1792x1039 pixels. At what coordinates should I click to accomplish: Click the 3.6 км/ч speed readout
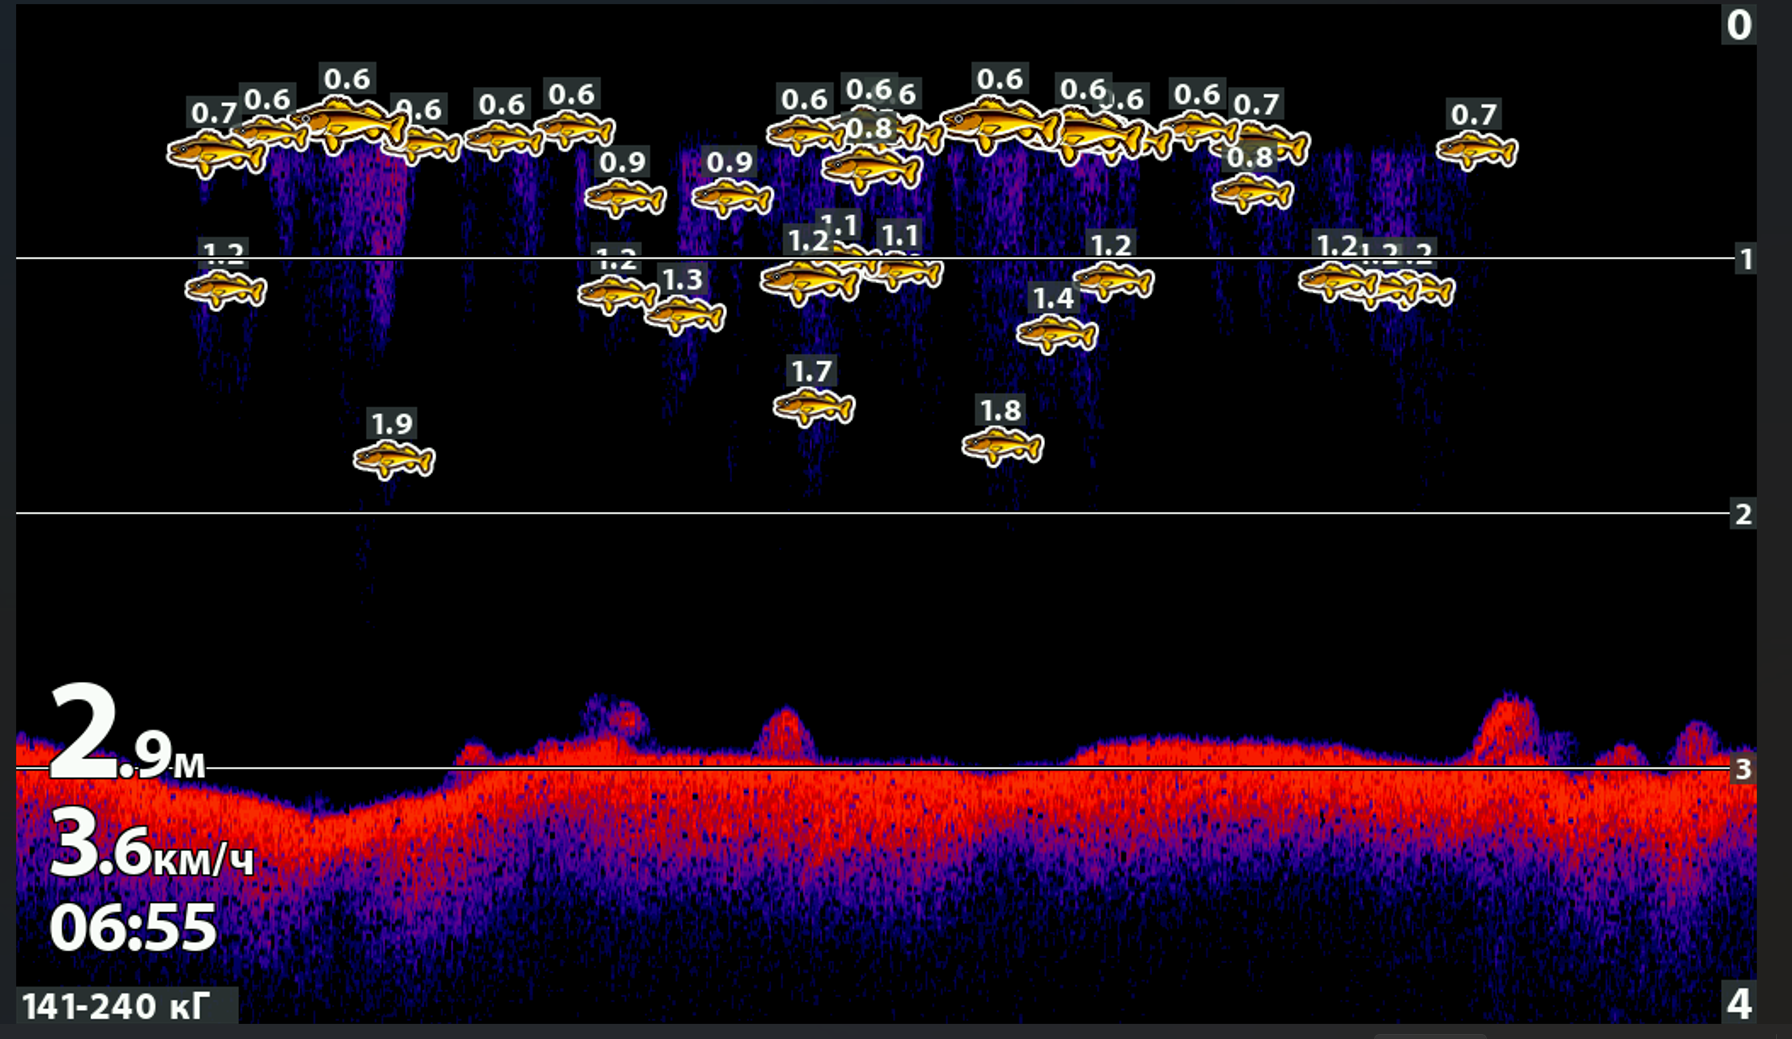(151, 845)
